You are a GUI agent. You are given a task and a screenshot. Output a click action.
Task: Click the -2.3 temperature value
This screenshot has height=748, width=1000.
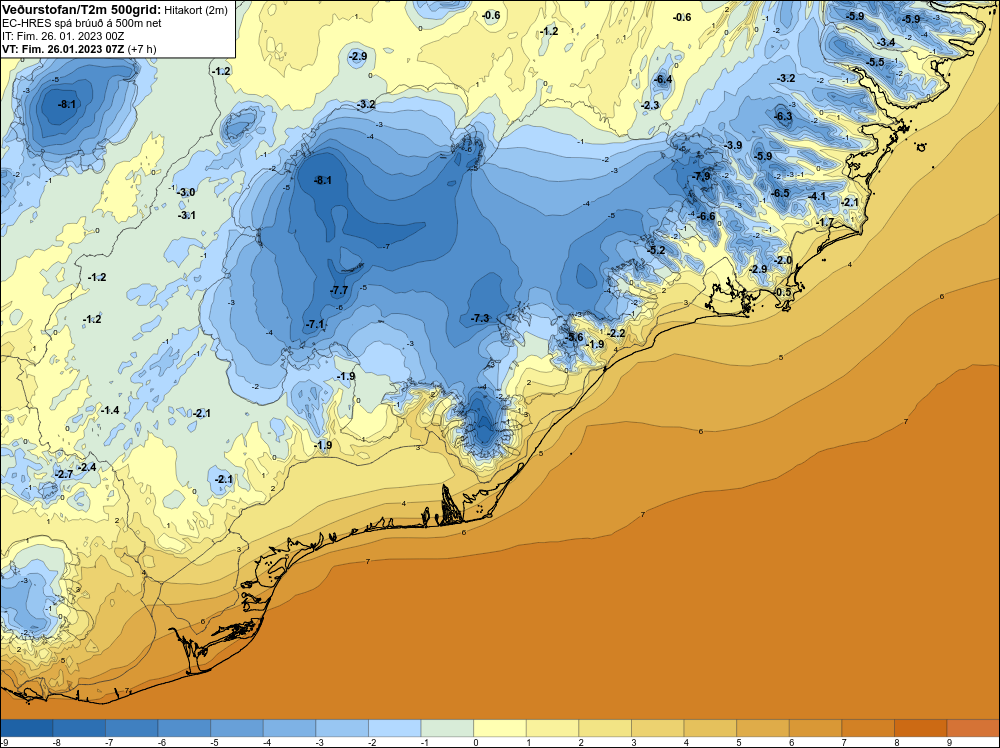click(x=651, y=105)
